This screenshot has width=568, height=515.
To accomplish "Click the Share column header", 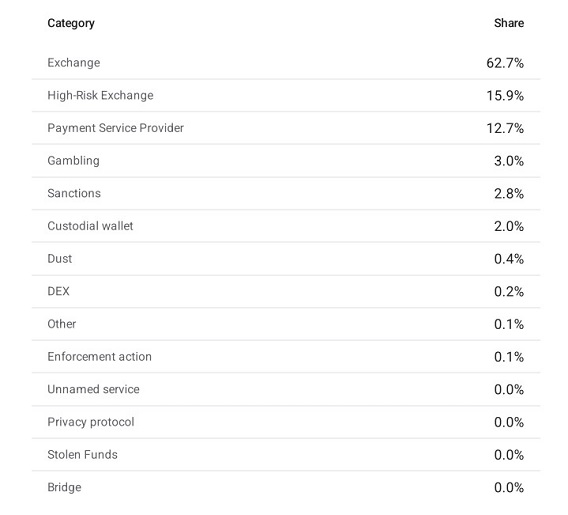I will [509, 23].
